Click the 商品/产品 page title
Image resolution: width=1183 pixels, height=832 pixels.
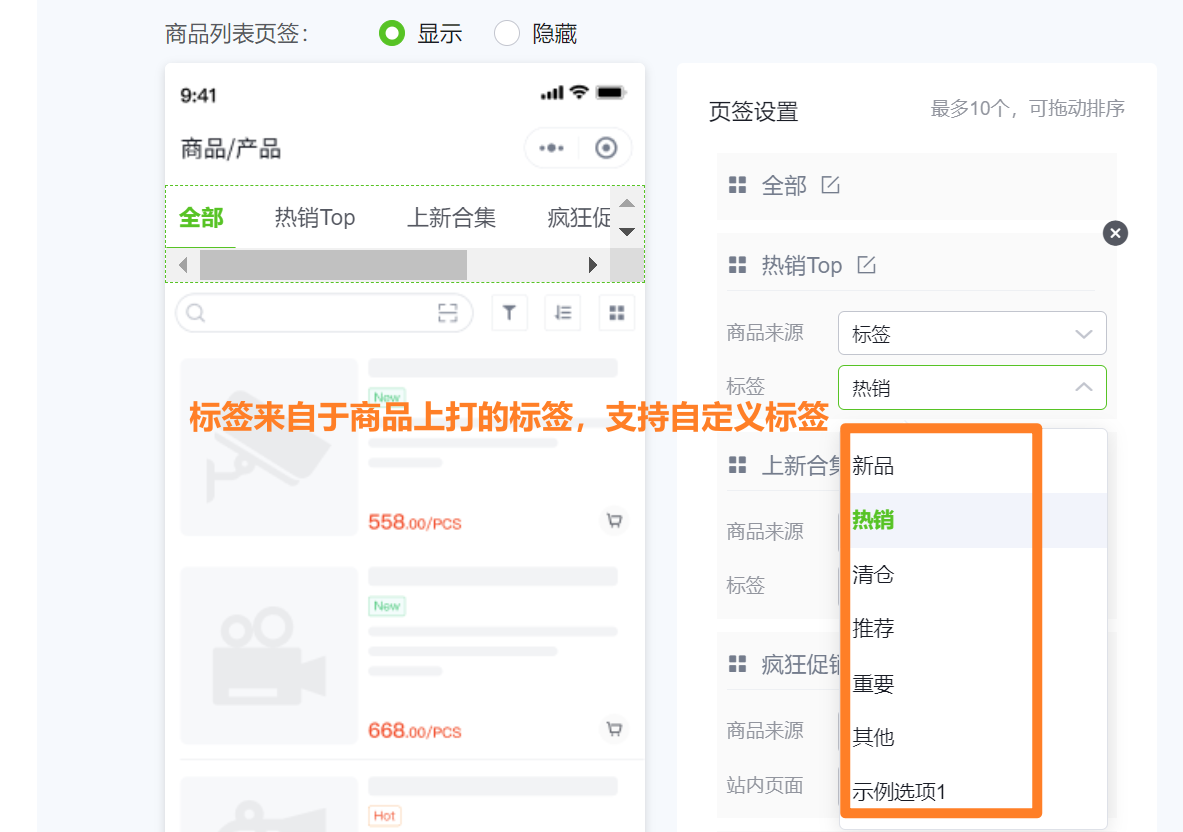tap(230, 149)
